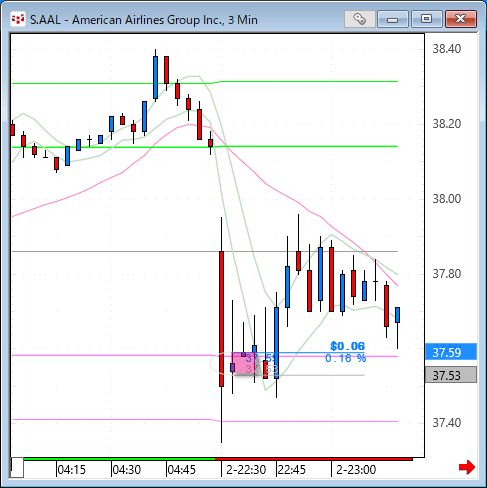
Task: Minimize the S.AAL chart window
Action: [393, 19]
